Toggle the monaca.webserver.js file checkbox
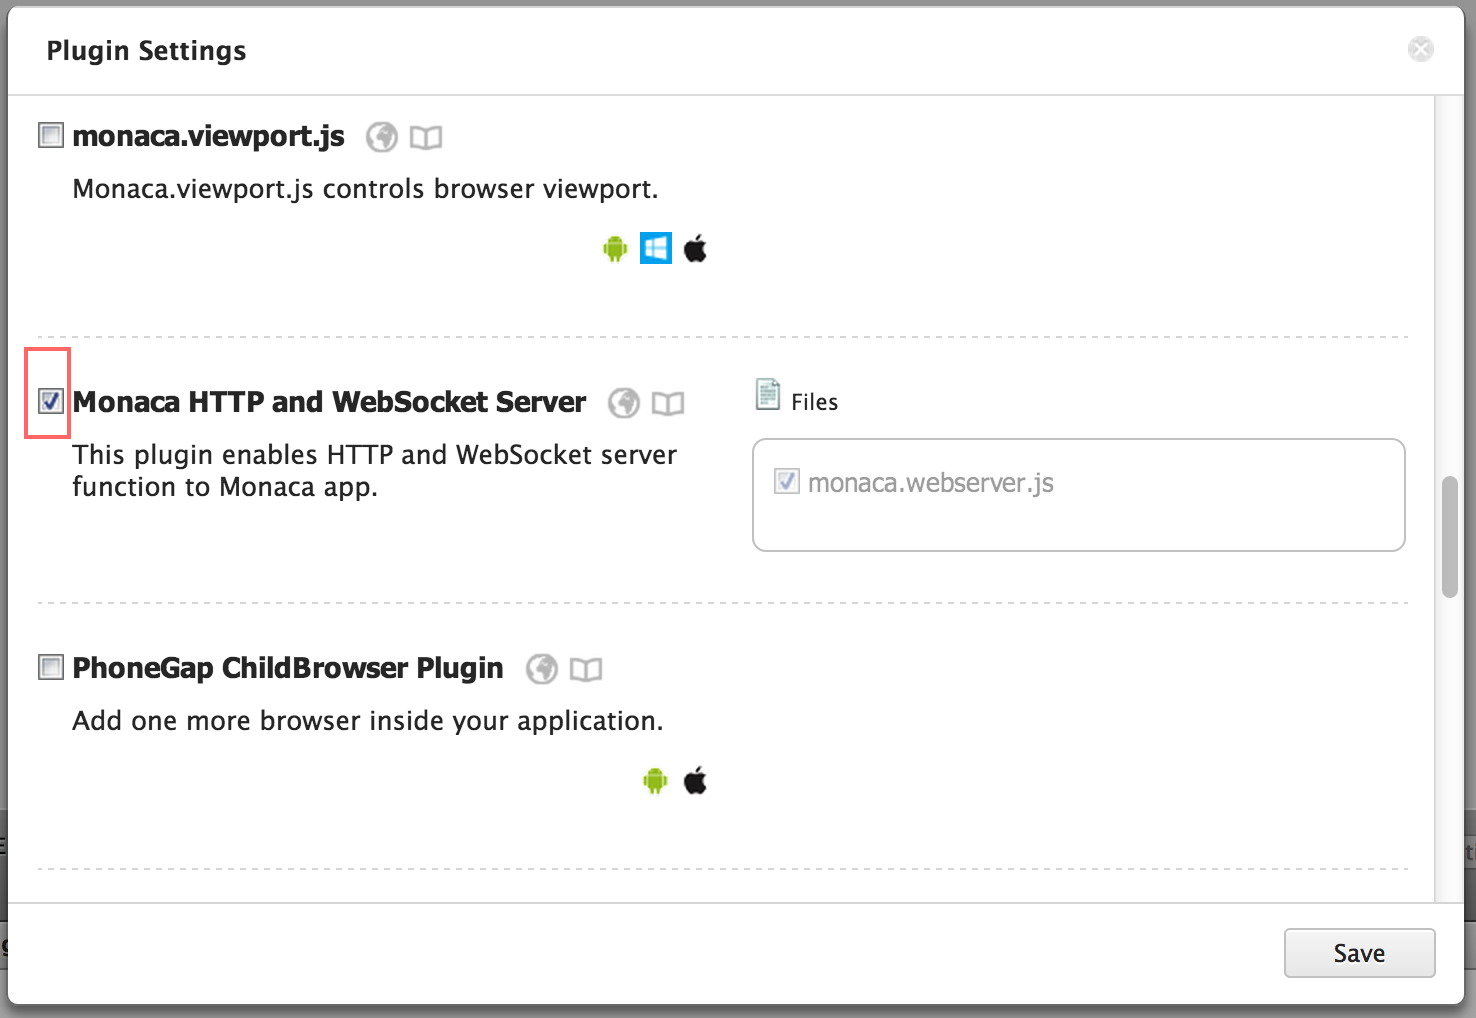Image resolution: width=1476 pixels, height=1018 pixels. click(x=787, y=482)
